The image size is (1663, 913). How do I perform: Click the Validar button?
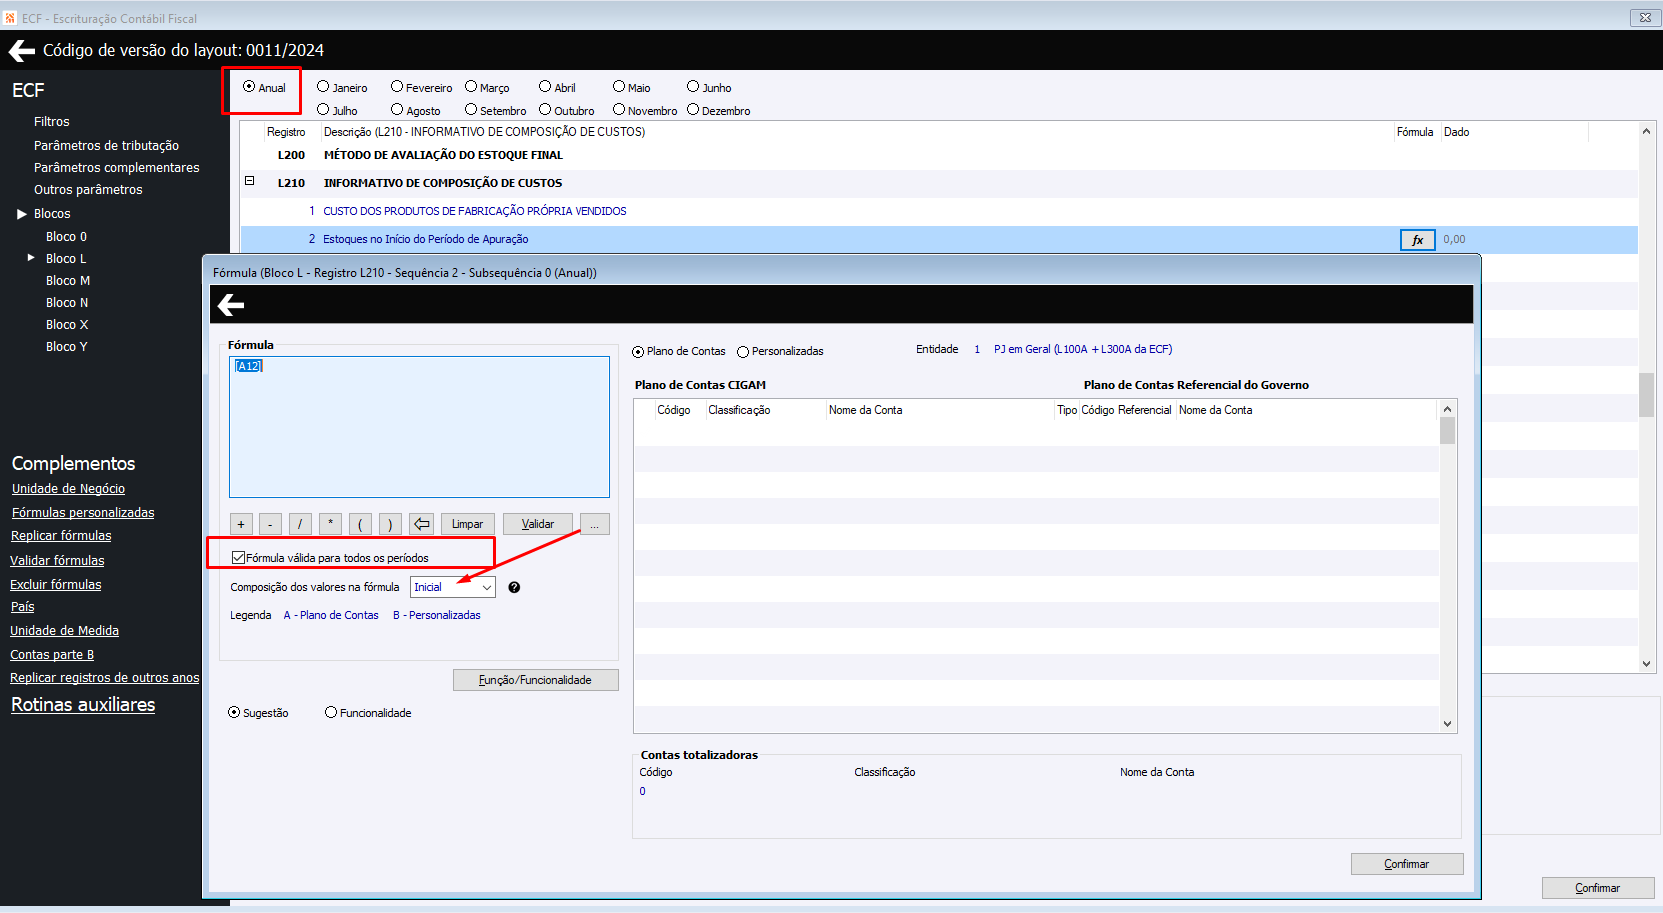coord(538,524)
